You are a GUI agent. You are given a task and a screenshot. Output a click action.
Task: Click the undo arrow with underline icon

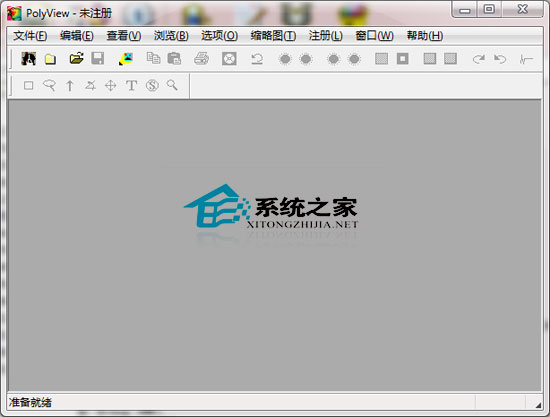pos(257,59)
